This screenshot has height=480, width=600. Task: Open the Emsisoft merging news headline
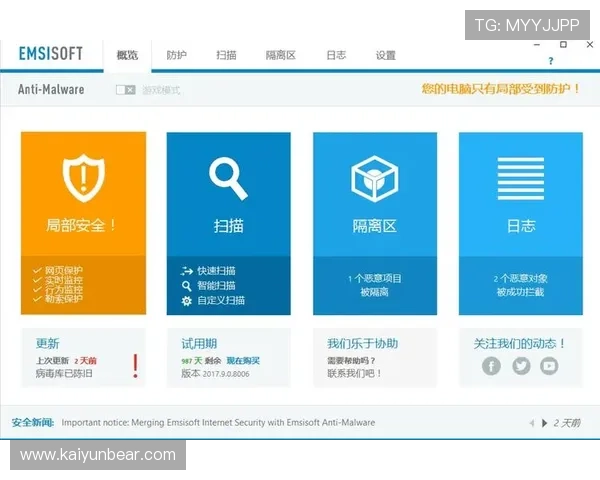[x=218, y=423]
